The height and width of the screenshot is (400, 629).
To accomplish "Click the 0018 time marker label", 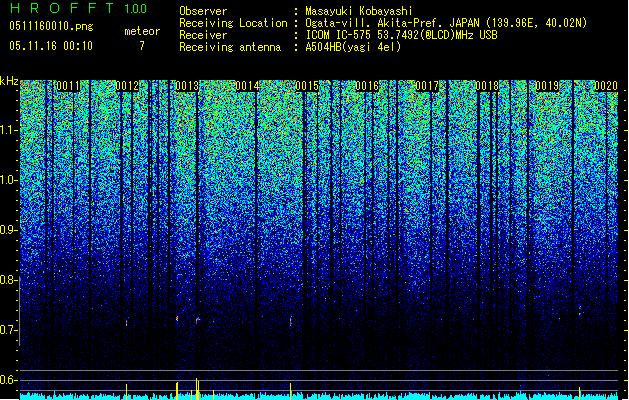I will tap(487, 86).
